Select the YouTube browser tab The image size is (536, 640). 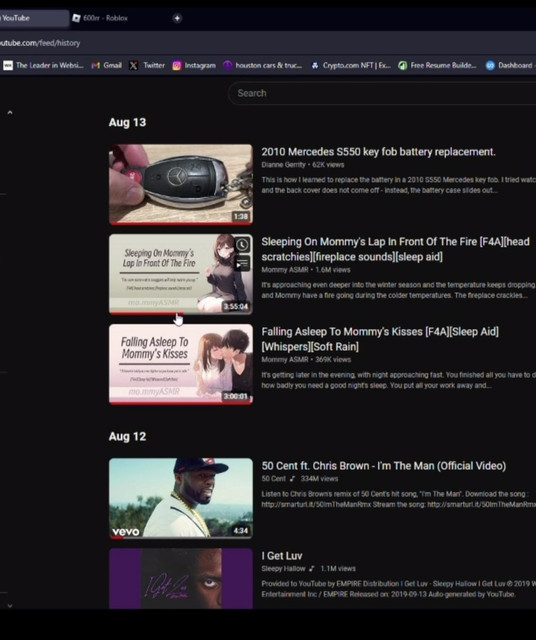click(x=34, y=18)
